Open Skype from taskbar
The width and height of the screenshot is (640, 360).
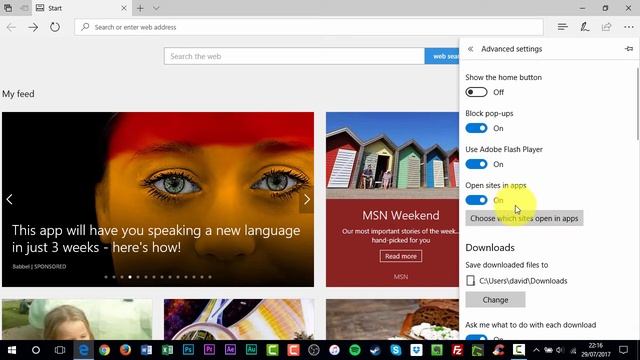point(396,350)
